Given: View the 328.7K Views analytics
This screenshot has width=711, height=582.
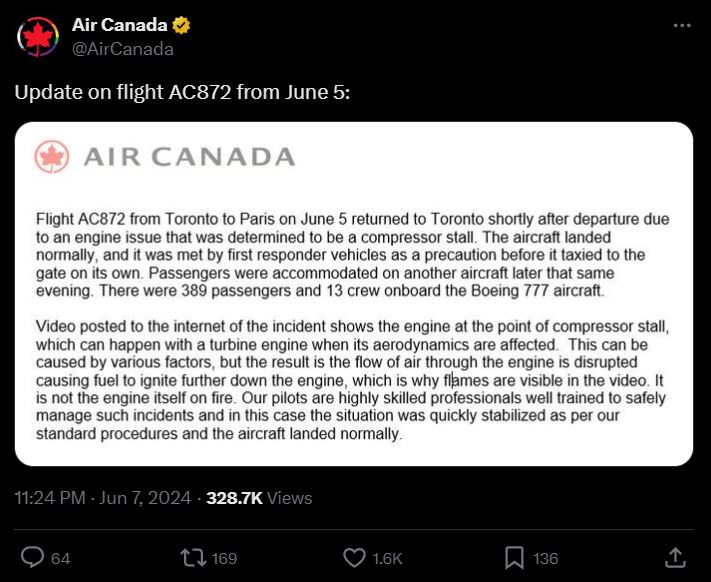Looking at the screenshot, I should point(259,497).
